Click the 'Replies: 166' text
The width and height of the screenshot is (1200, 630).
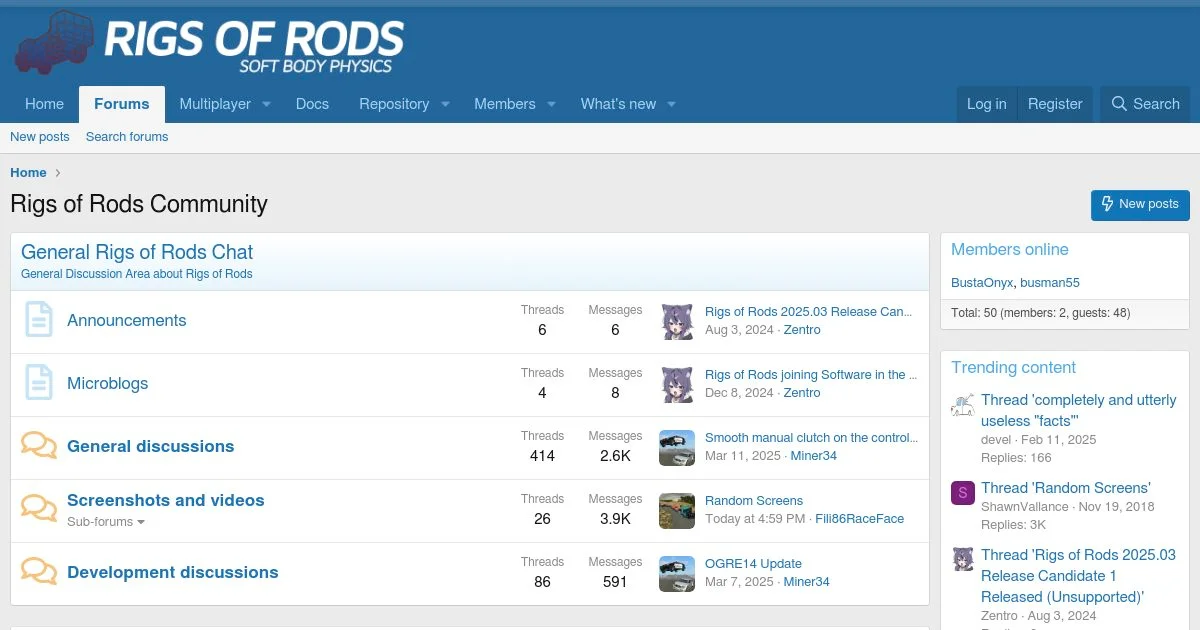pos(1016,458)
